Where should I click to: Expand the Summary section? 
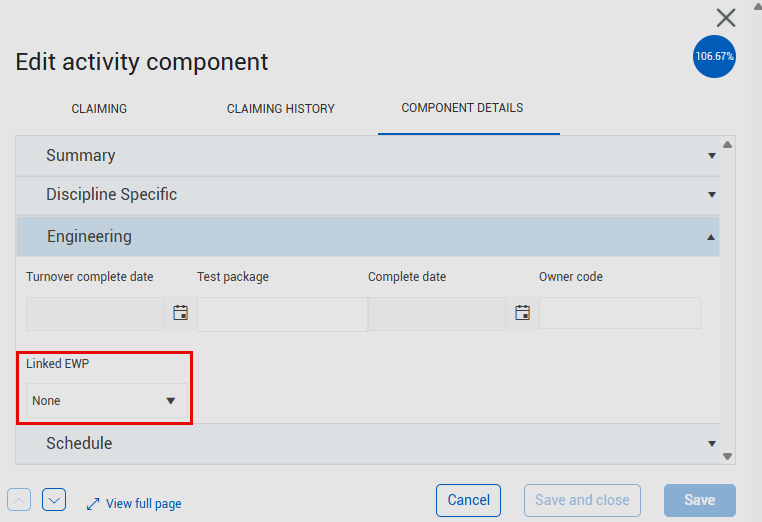pyautogui.click(x=366, y=156)
